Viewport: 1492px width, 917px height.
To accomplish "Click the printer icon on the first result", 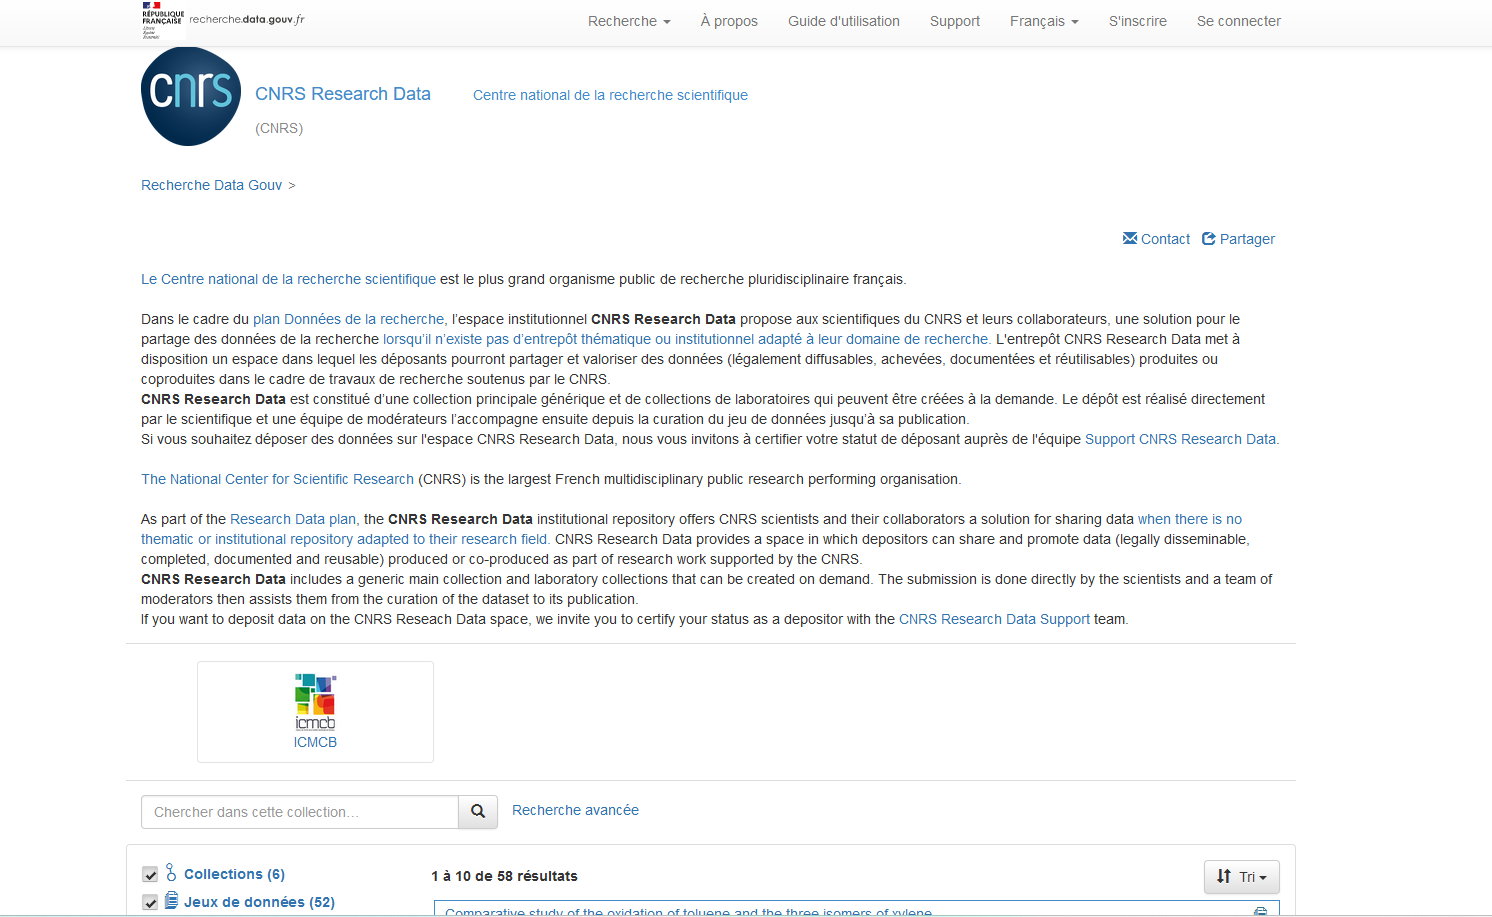I will click(x=1259, y=910).
